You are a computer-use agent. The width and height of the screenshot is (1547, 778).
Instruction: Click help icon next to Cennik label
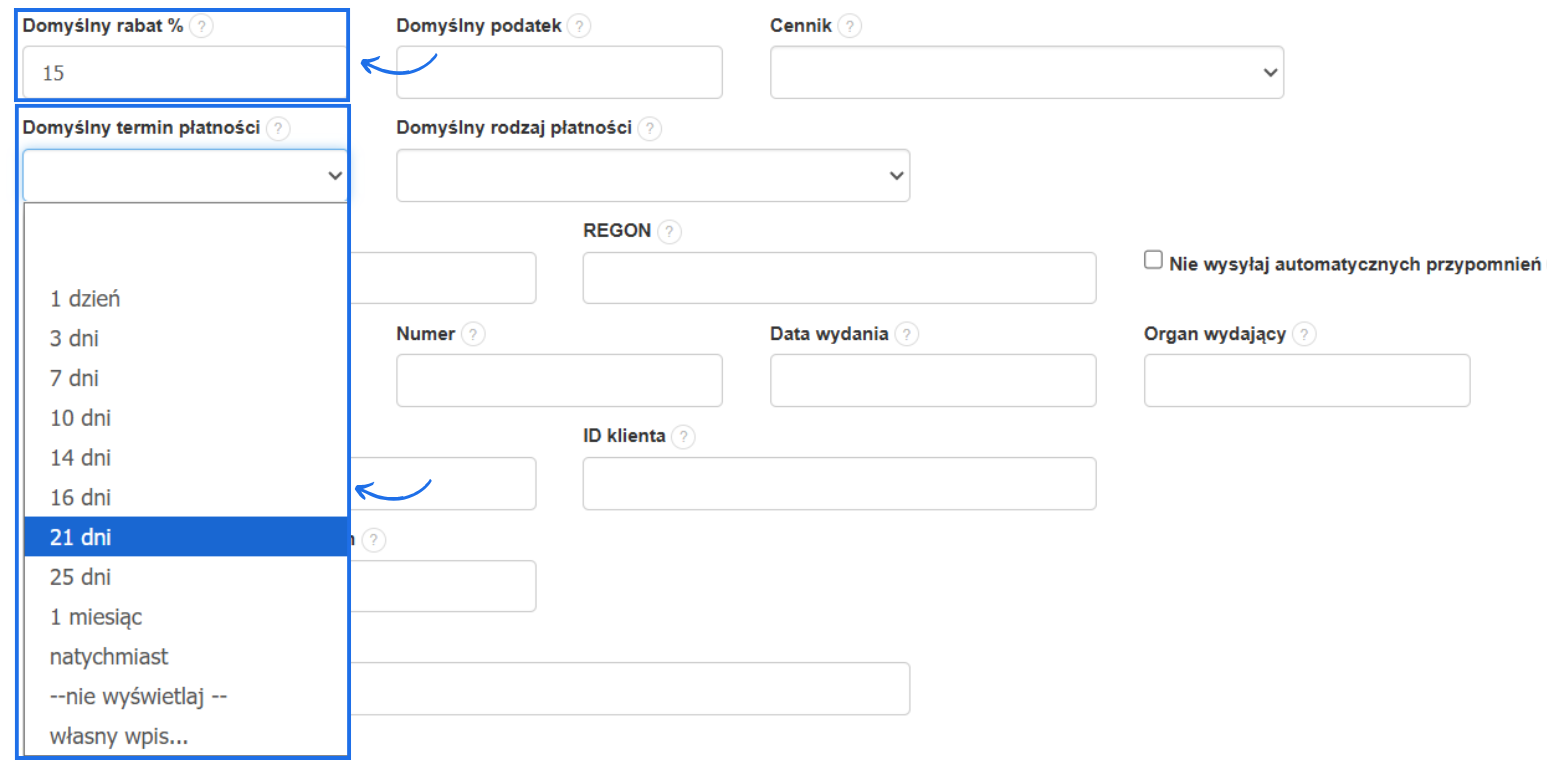click(x=850, y=27)
